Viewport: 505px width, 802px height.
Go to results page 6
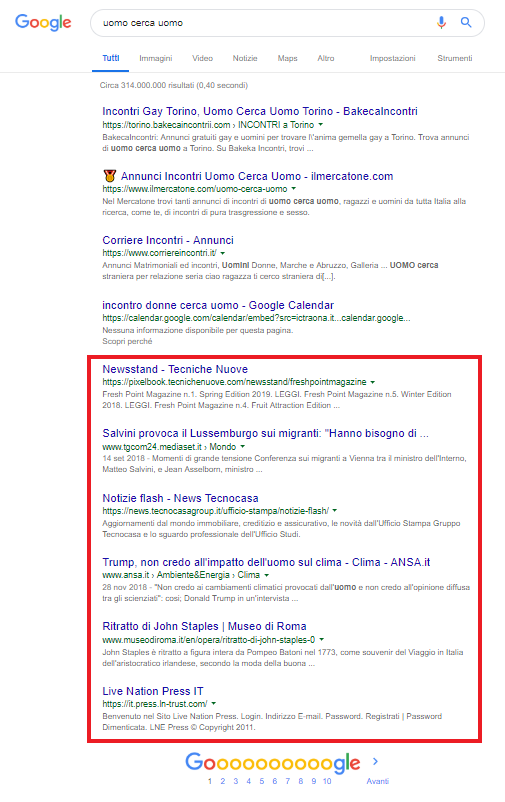click(275, 781)
